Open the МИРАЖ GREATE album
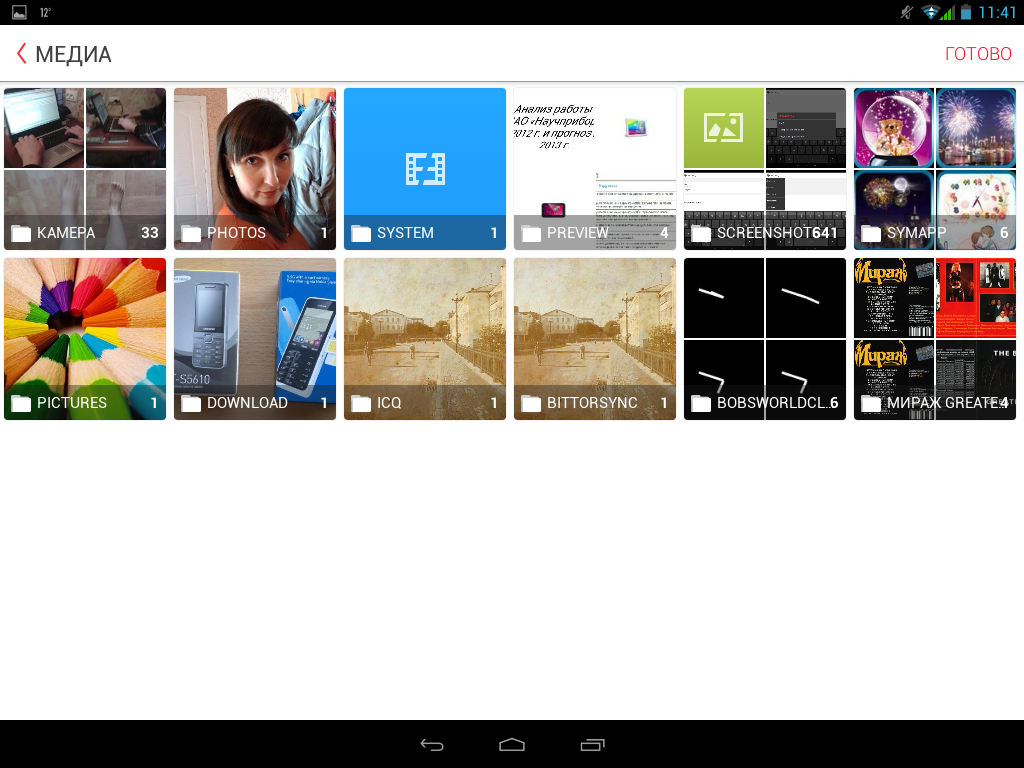 point(935,338)
